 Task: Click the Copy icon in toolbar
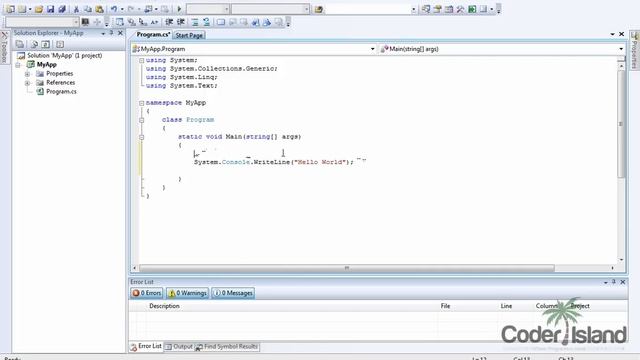tap(87, 9)
